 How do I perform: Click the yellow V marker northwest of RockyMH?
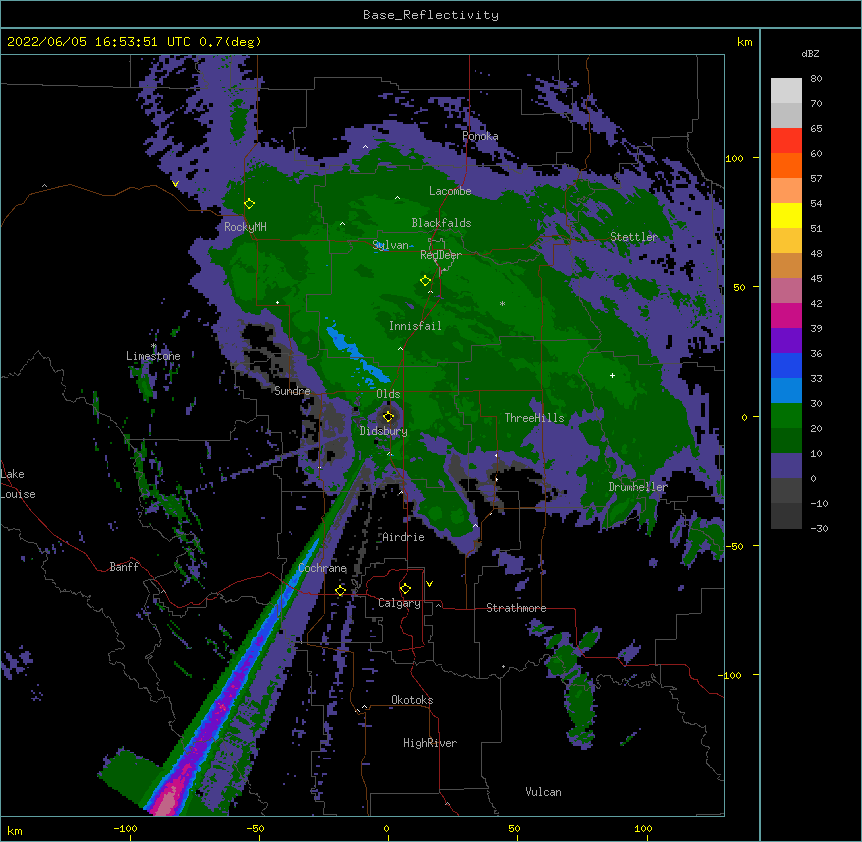pyautogui.click(x=175, y=184)
